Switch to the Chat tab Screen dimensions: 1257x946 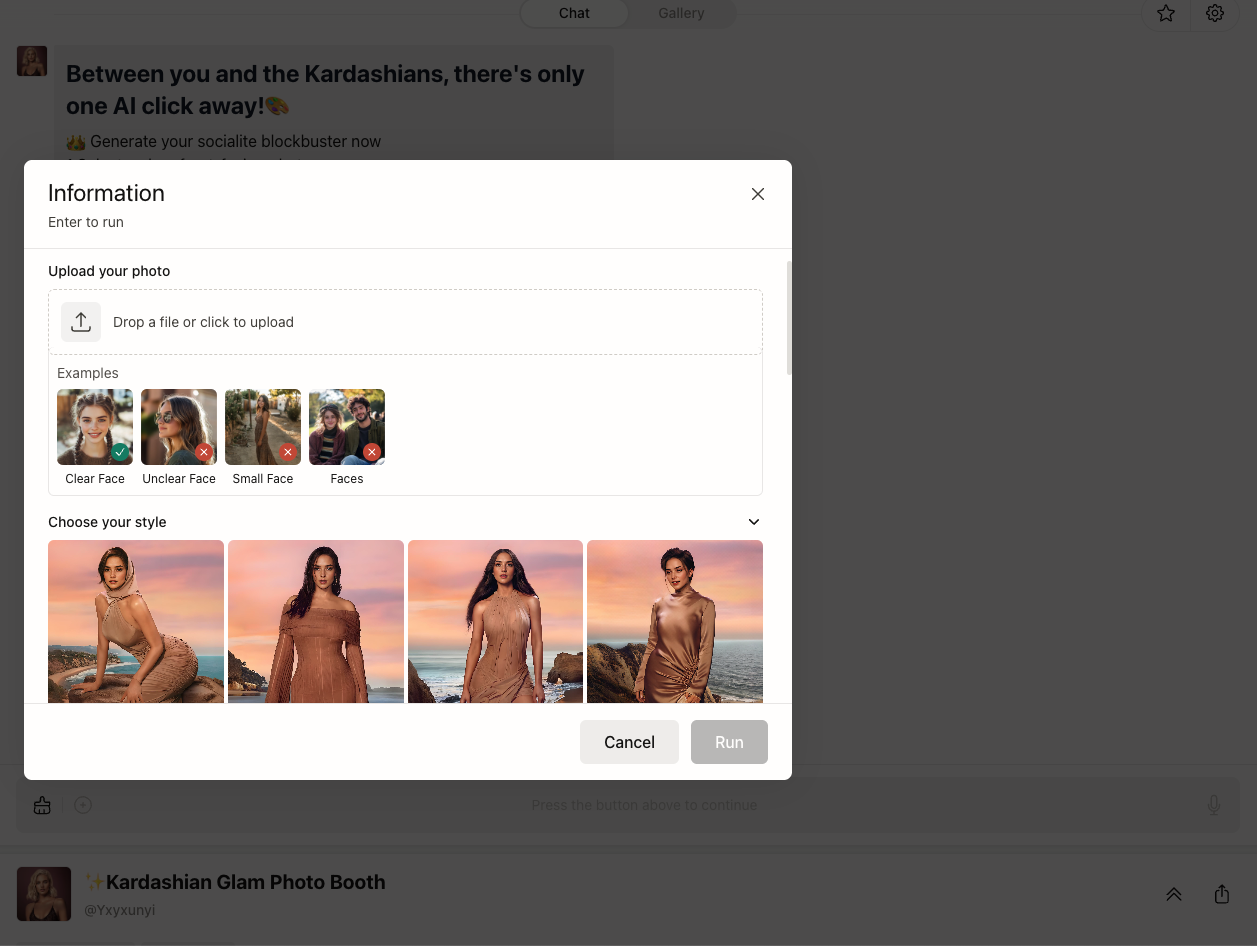click(x=574, y=13)
